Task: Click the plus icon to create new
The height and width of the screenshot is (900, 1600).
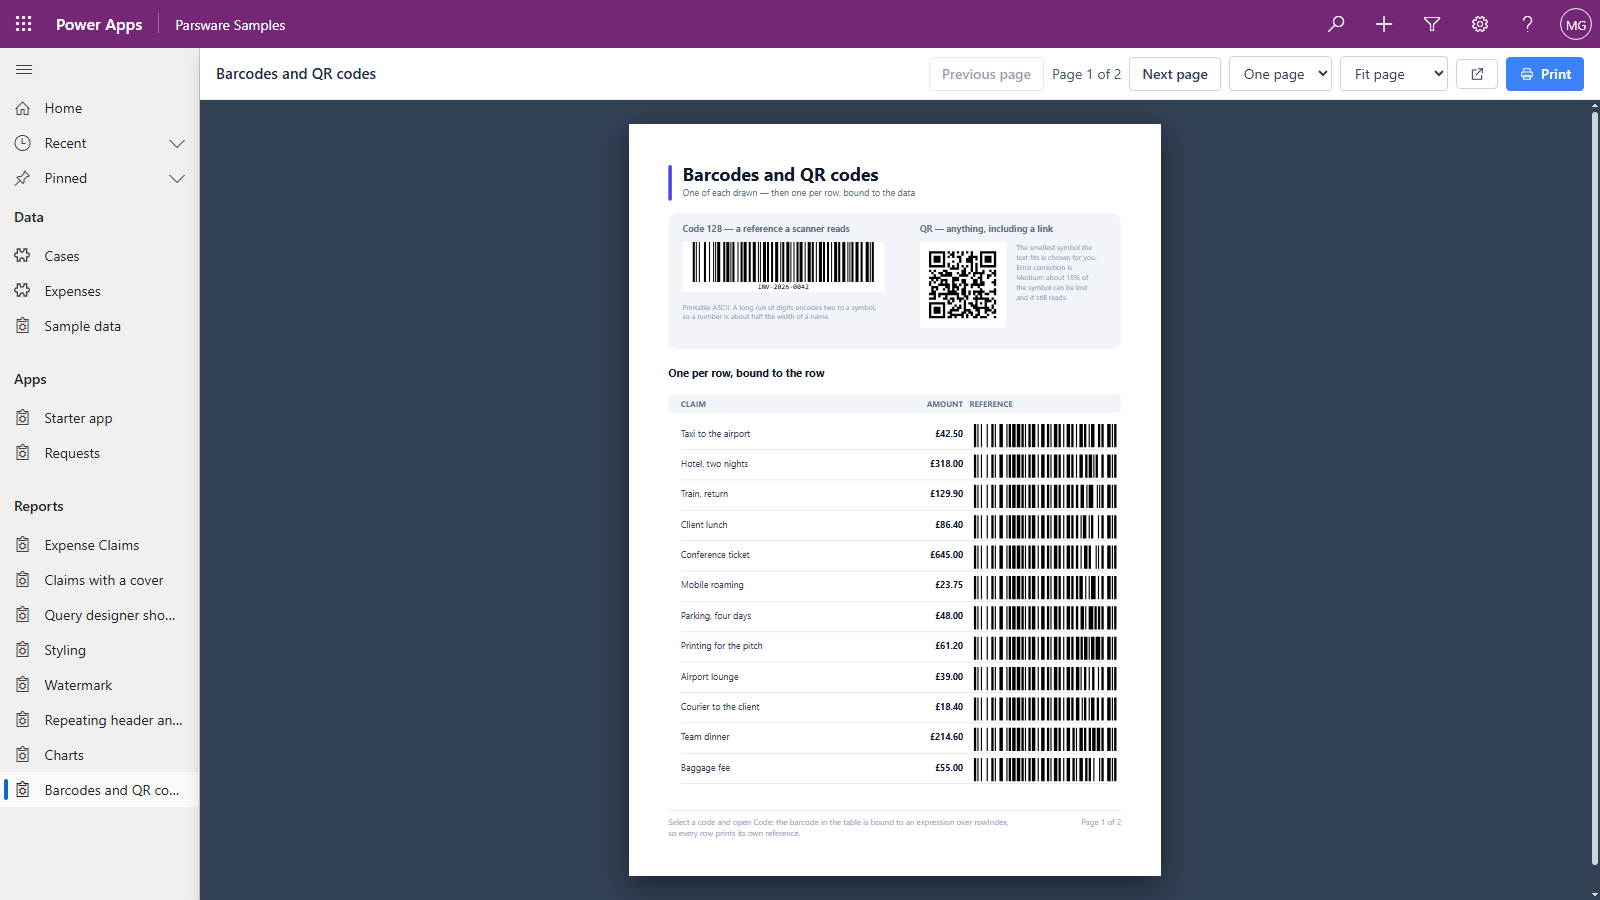Action: click(1384, 24)
